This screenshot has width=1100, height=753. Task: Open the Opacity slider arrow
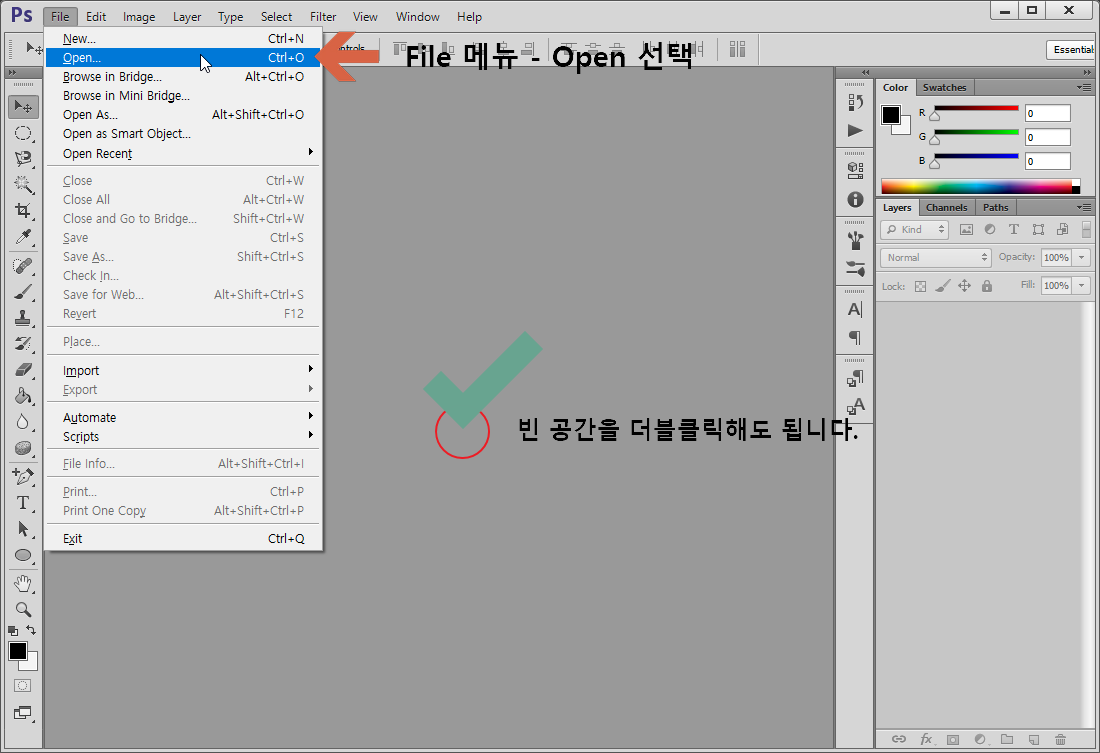click(1082, 258)
